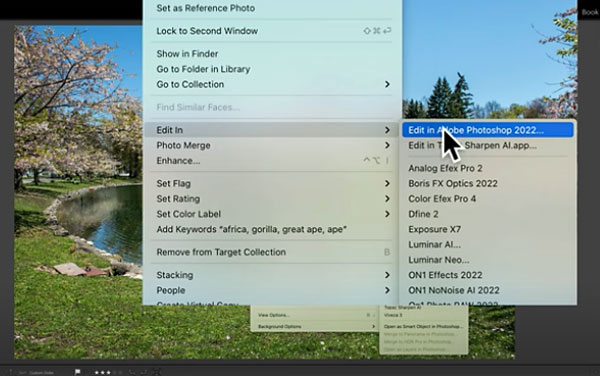Expand the Go to Collection submenu

pyautogui.click(x=272, y=85)
